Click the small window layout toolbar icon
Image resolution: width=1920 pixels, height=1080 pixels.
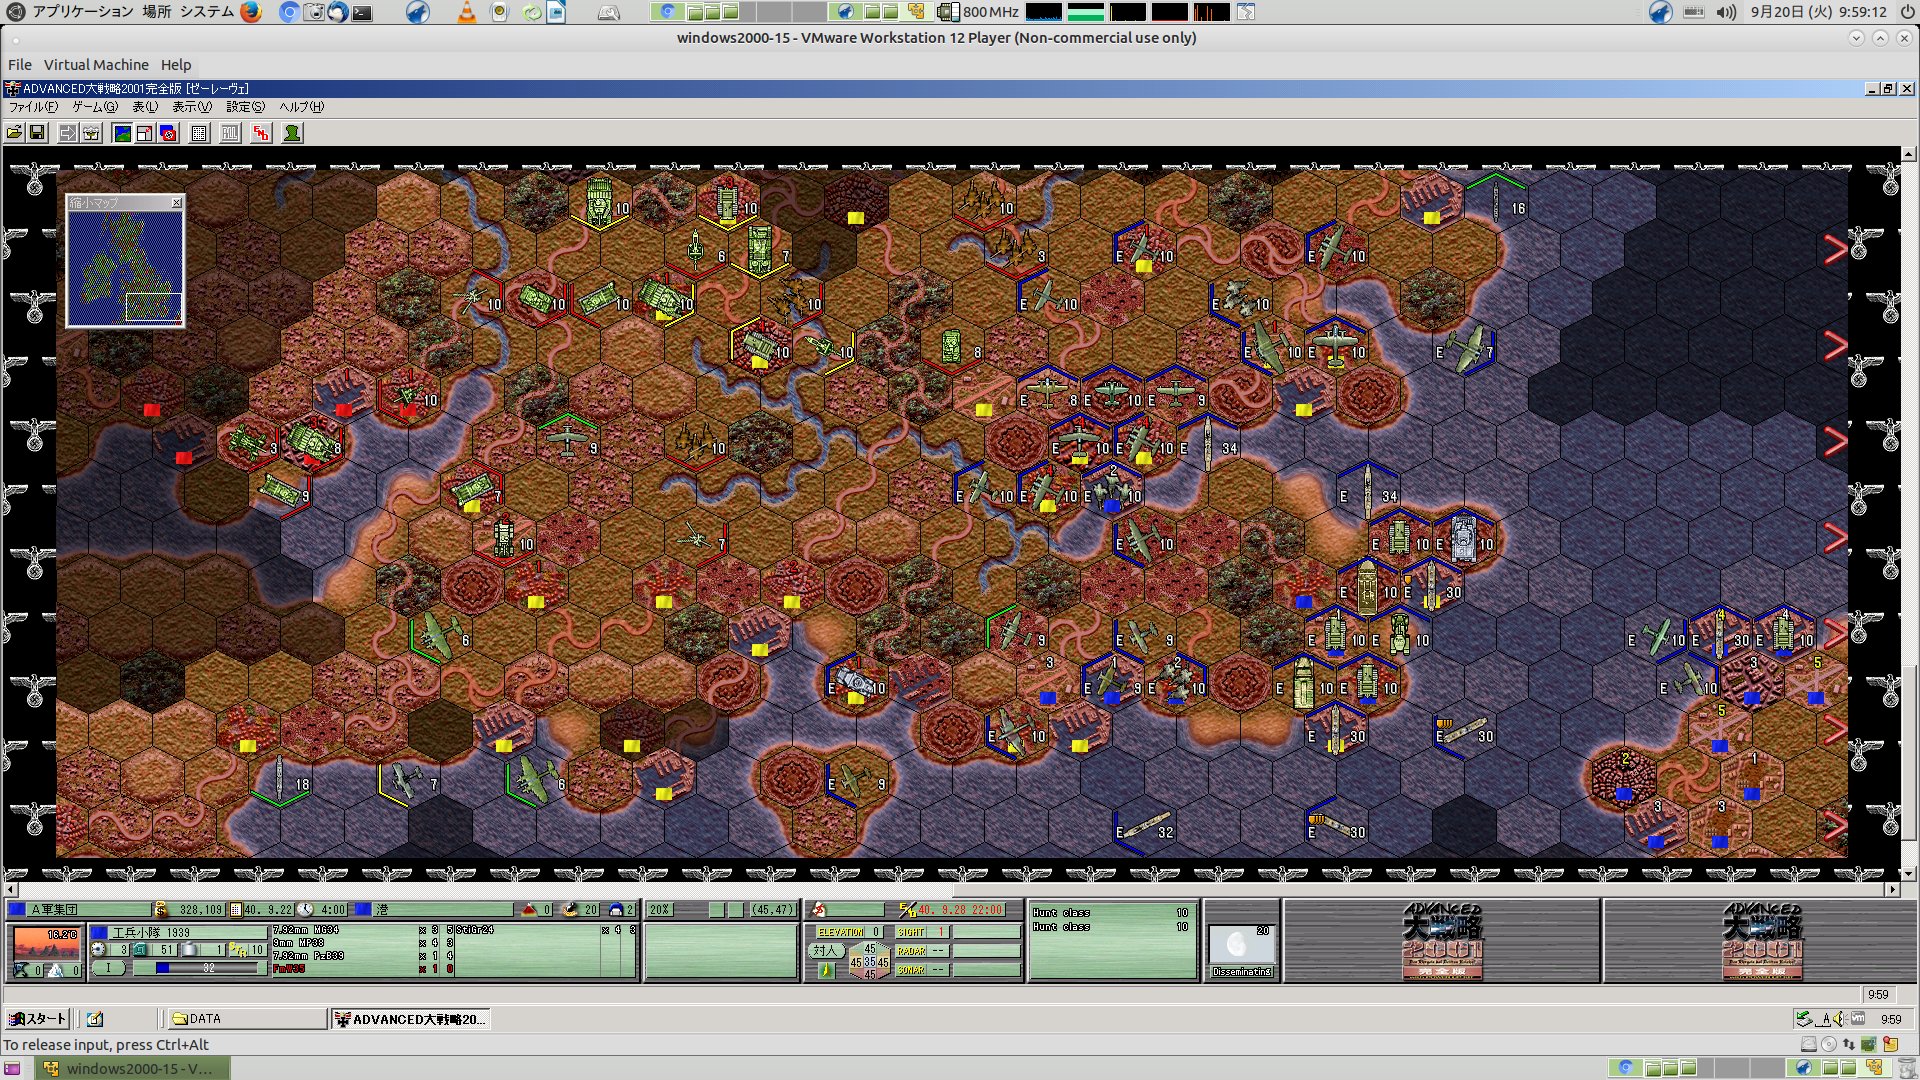coord(145,133)
